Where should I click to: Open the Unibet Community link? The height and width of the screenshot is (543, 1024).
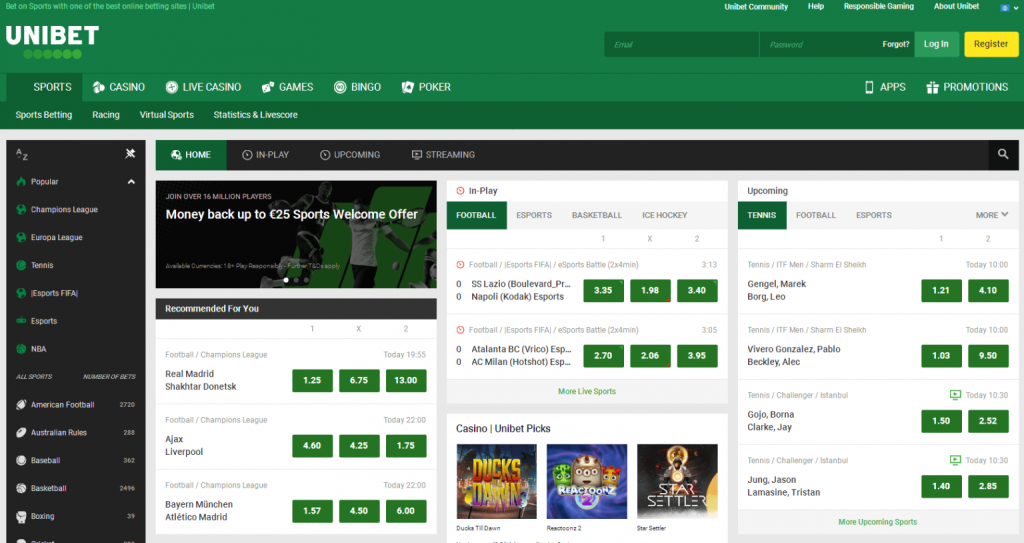[756, 7]
